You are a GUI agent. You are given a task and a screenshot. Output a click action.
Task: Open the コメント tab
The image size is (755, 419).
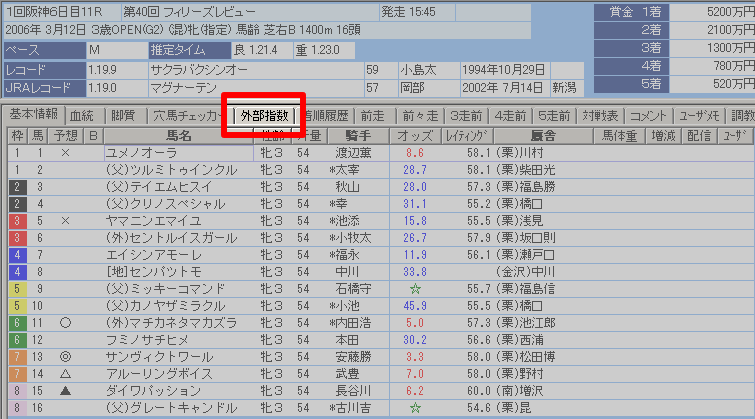(650, 115)
